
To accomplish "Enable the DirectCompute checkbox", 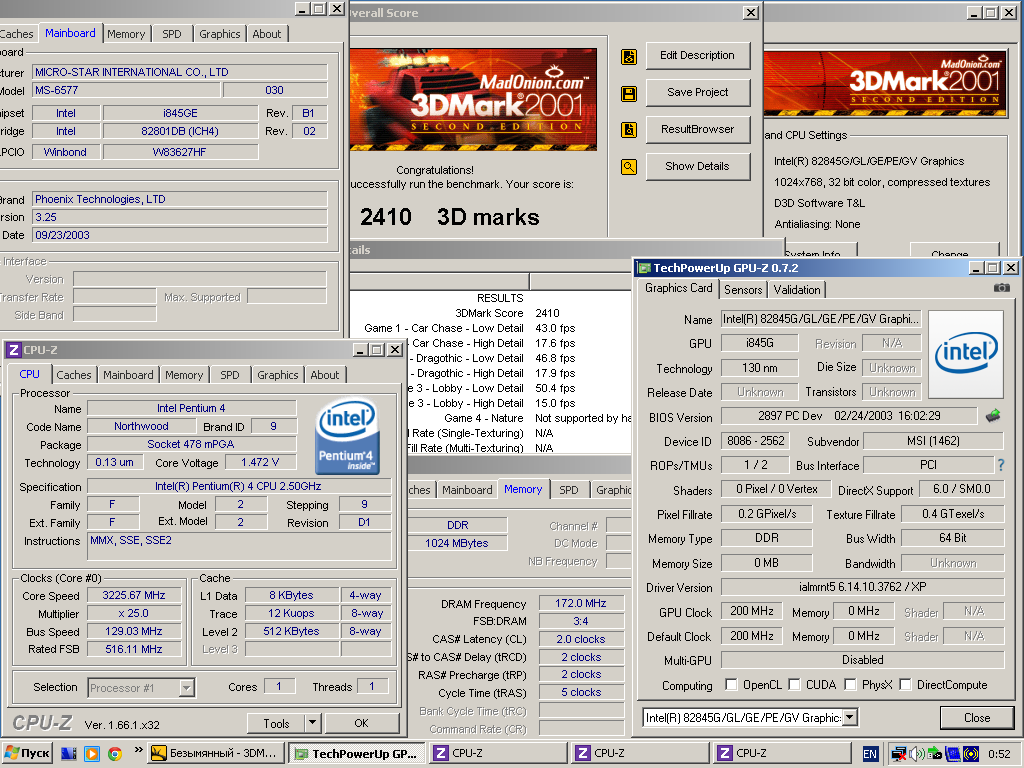I will point(905,684).
